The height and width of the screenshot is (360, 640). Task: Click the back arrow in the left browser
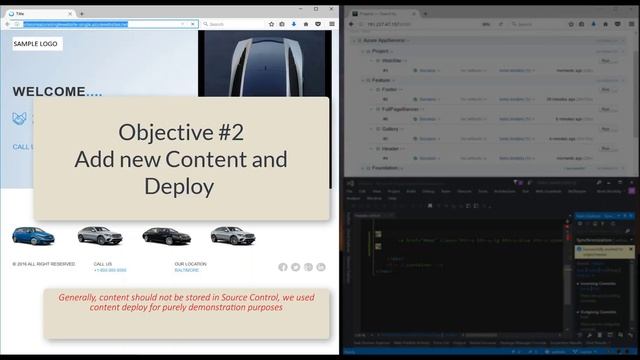(x=7, y=24)
